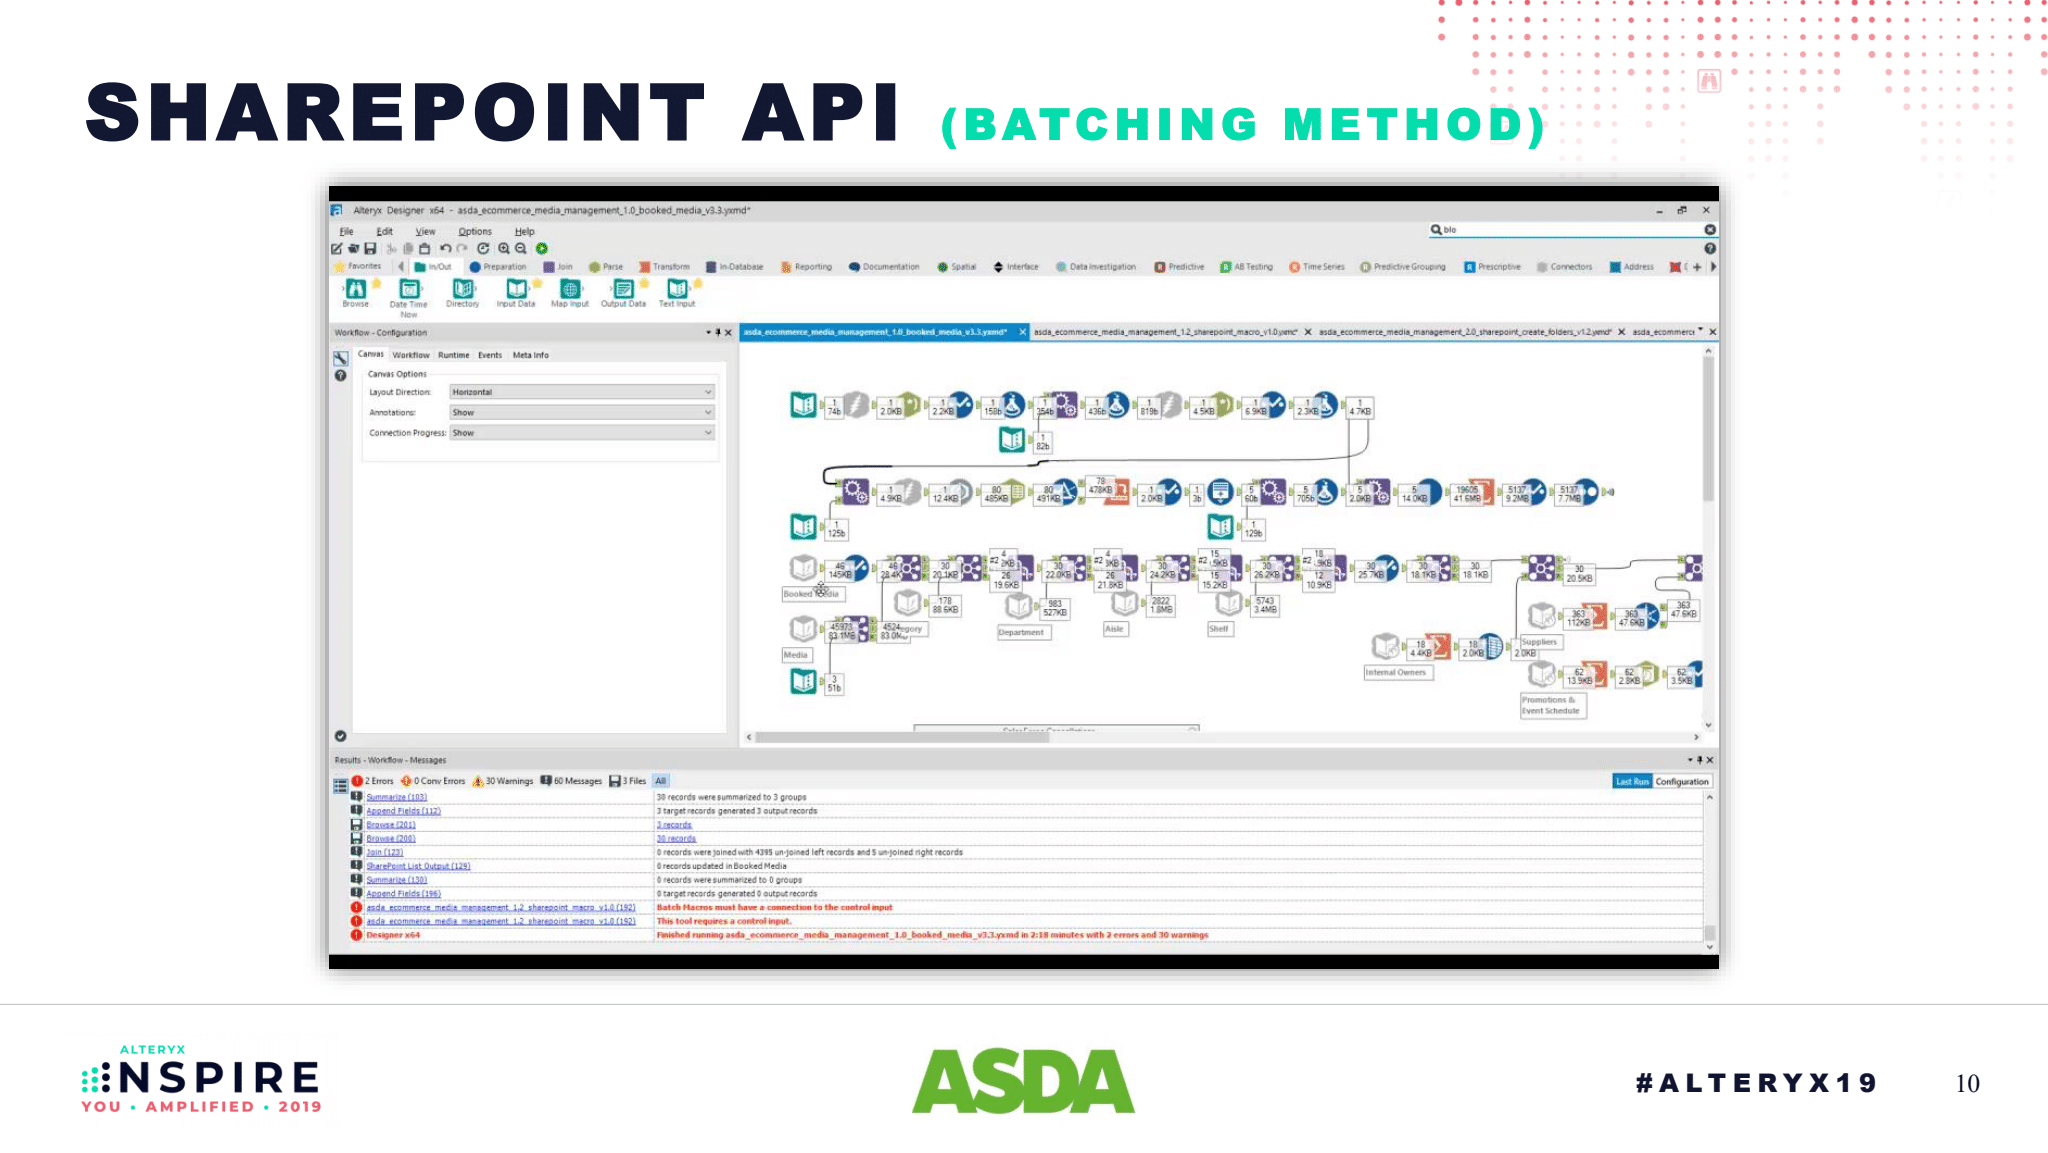2048x1153 pixels.
Task: Open the Workflow Configuration panel options arrow
Action: (x=709, y=333)
